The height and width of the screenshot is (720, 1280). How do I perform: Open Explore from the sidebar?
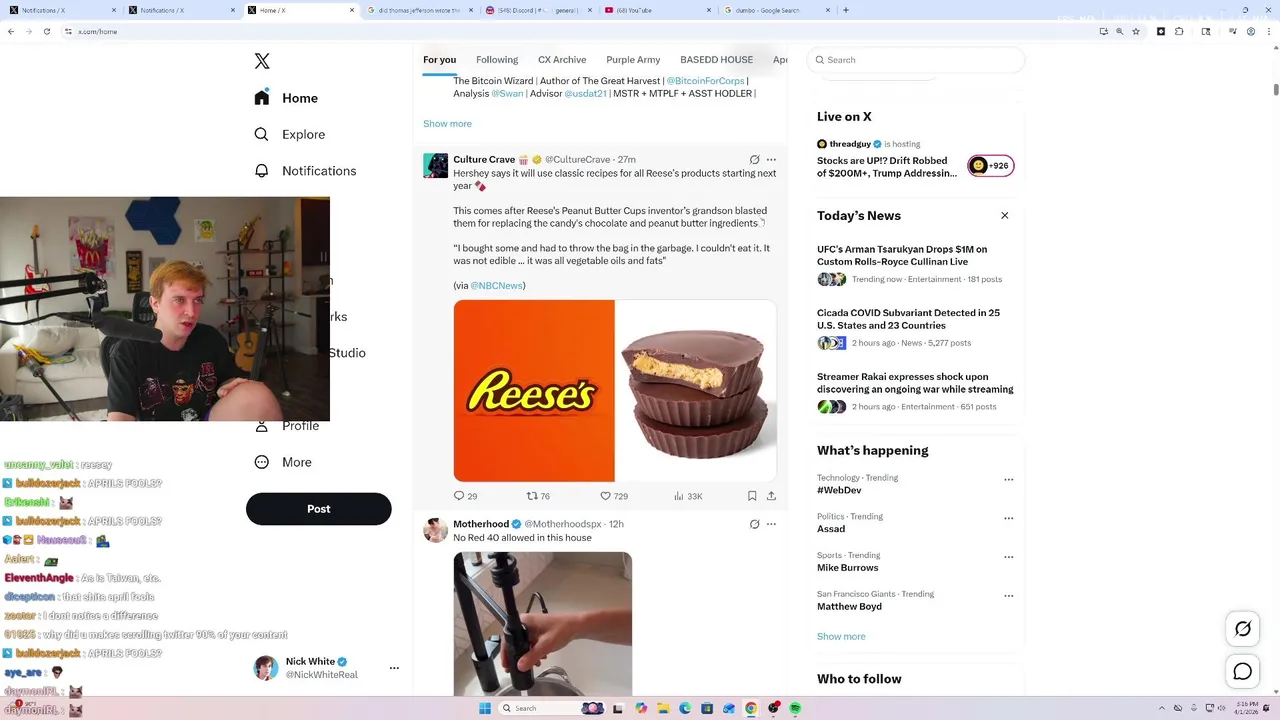coord(289,134)
